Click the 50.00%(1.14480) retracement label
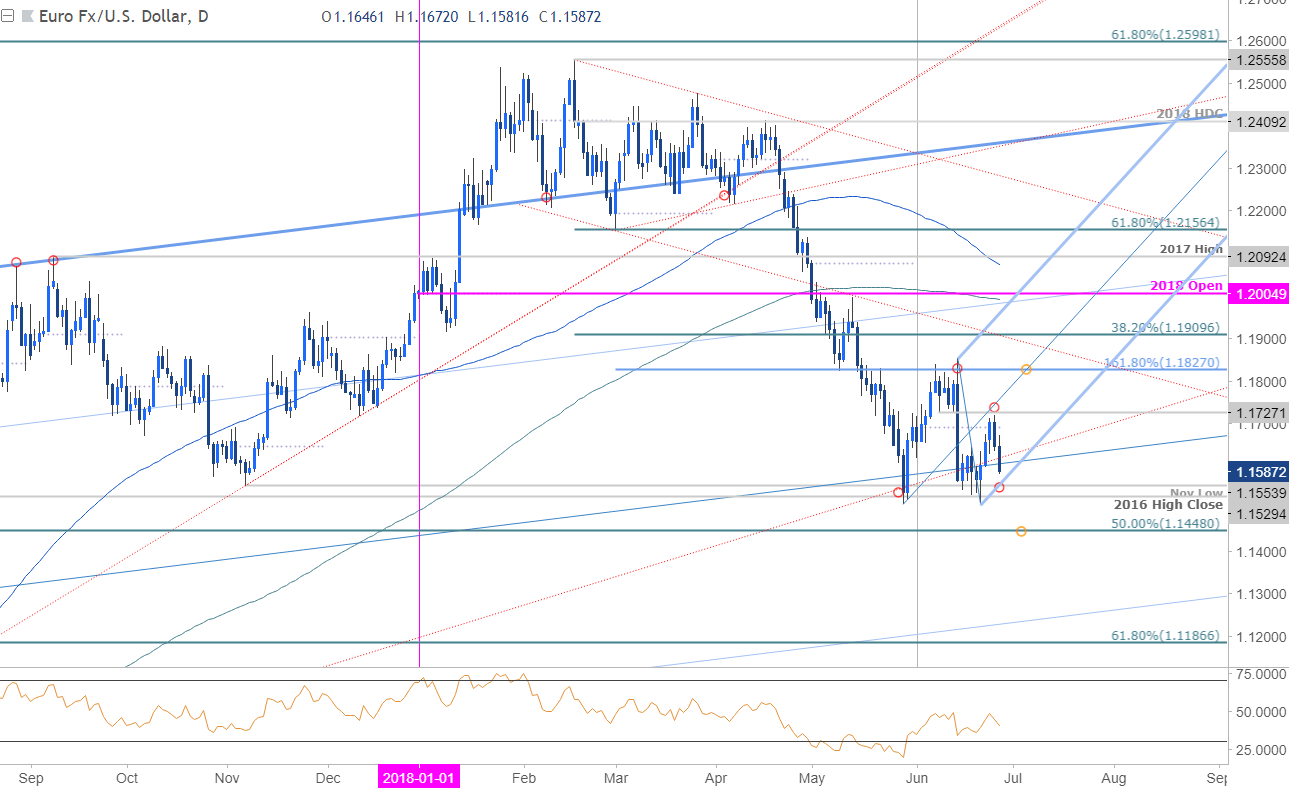1289x788 pixels. [1167, 523]
